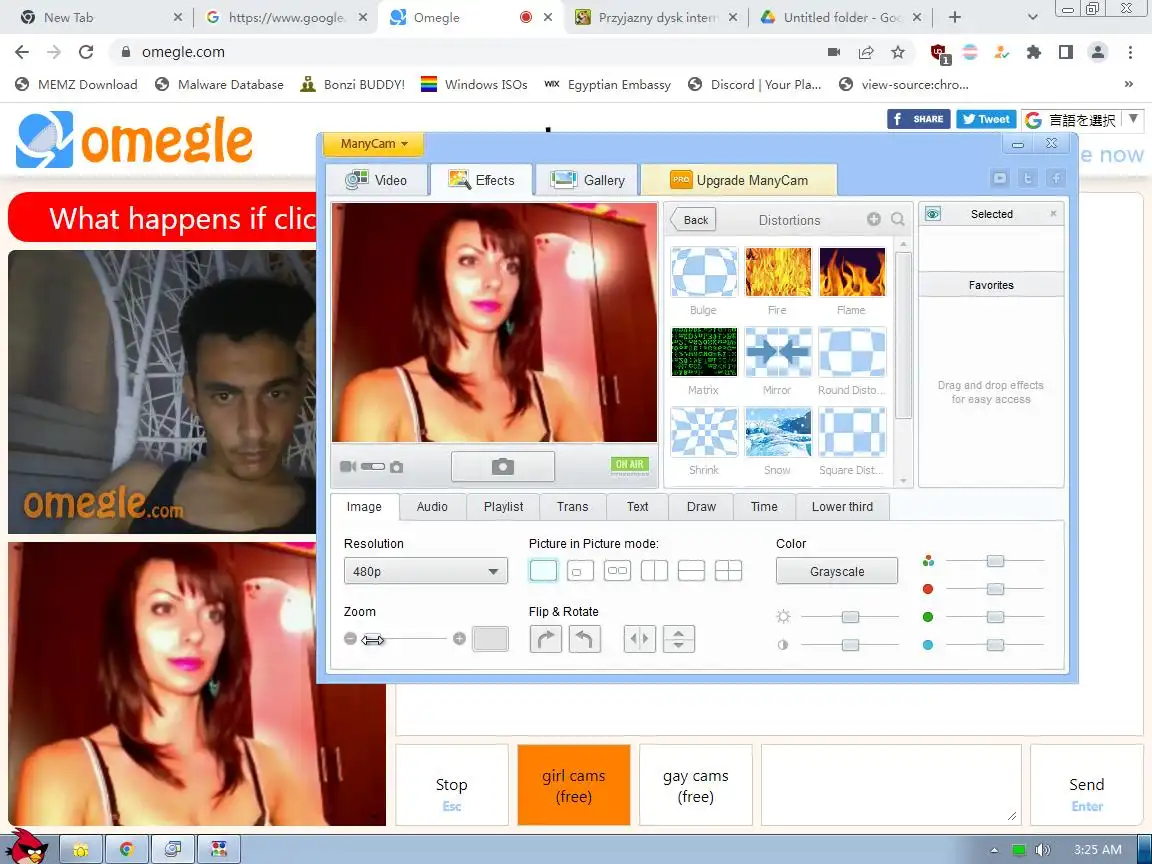Click the effects list scrollbar
This screenshot has height=864, width=1152.
click(903, 335)
